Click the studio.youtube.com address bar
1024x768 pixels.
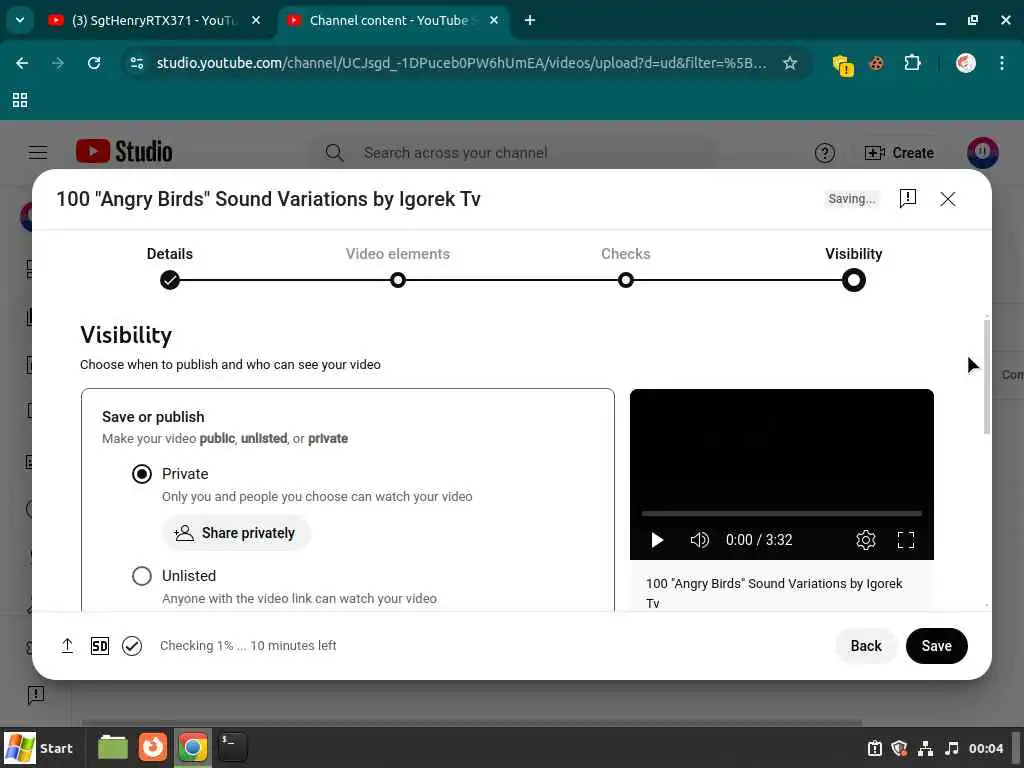[x=461, y=63]
